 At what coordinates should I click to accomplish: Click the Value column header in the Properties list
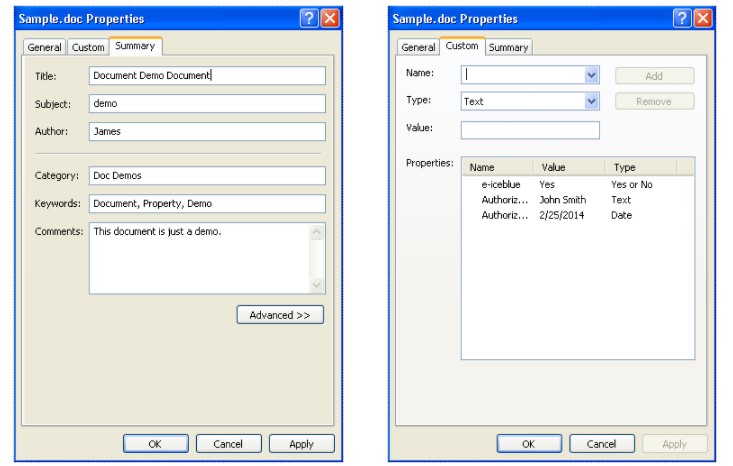point(570,167)
